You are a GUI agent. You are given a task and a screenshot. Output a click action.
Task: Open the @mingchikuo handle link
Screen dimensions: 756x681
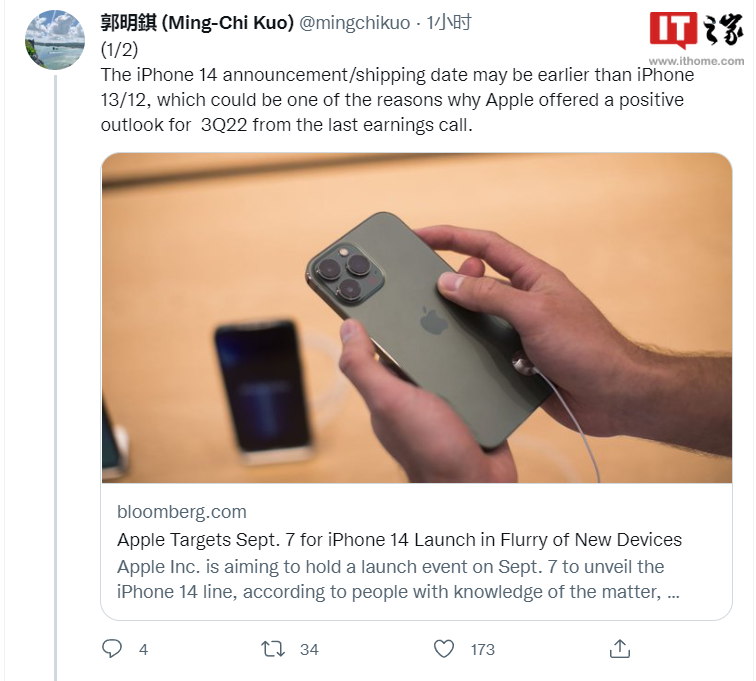click(354, 23)
